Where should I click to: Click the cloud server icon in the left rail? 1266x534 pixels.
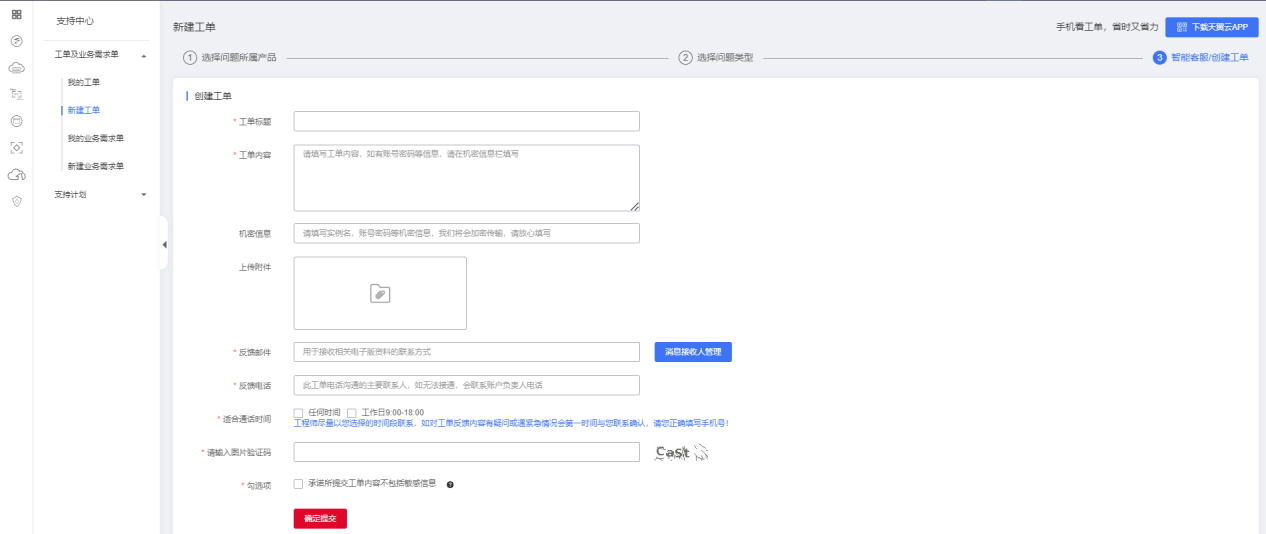(x=16, y=68)
